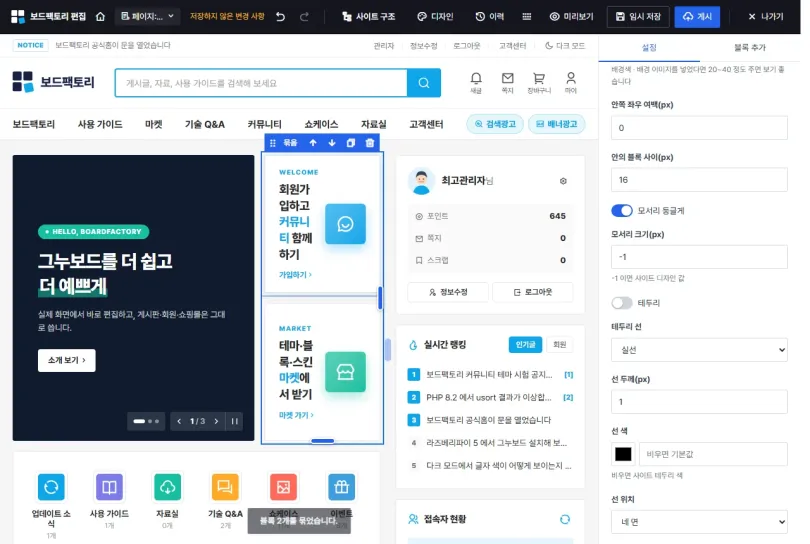This screenshot has height=544, width=810.
Task: Follow the 가입하기 link
Action: tap(295, 275)
